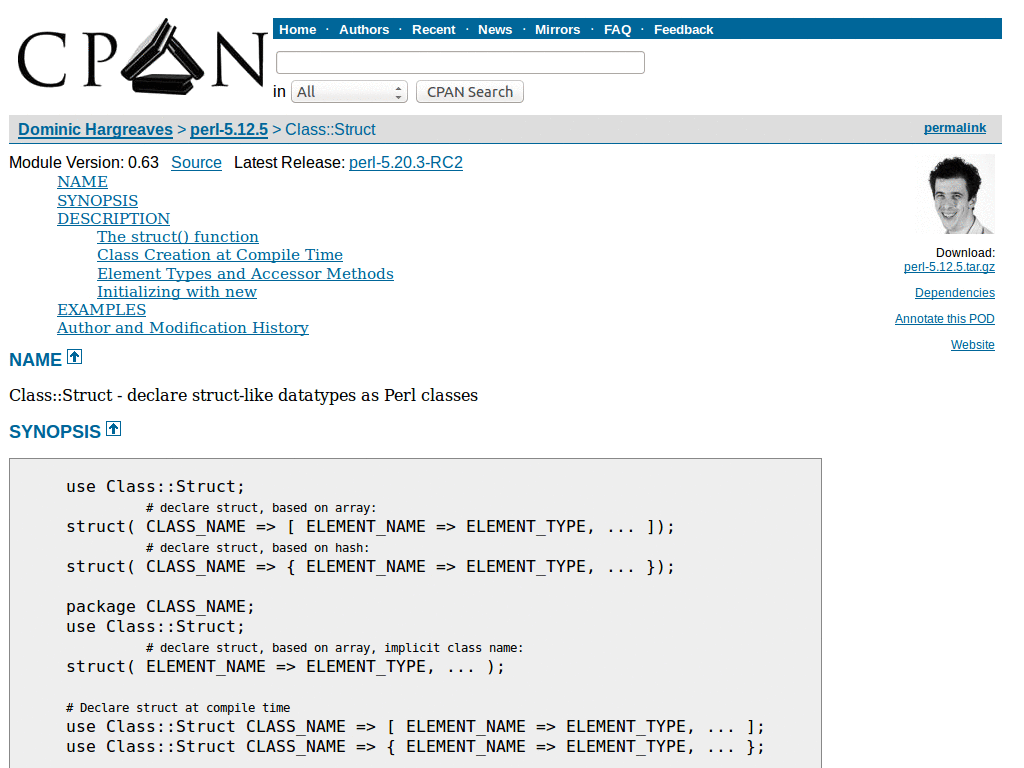Click the Class::Struct breadcrumb text

(x=330, y=129)
